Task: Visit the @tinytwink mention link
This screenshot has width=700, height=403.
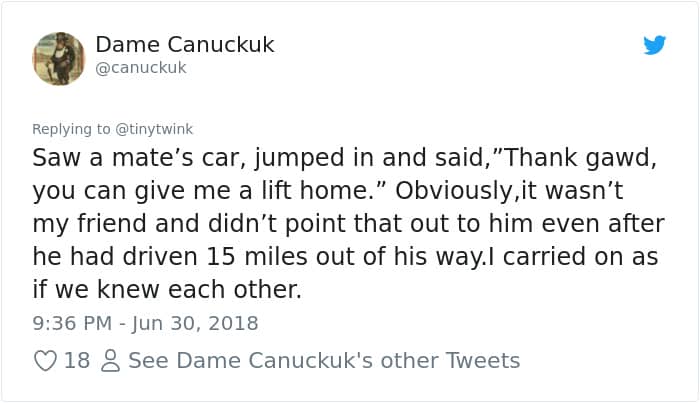Action: point(153,129)
